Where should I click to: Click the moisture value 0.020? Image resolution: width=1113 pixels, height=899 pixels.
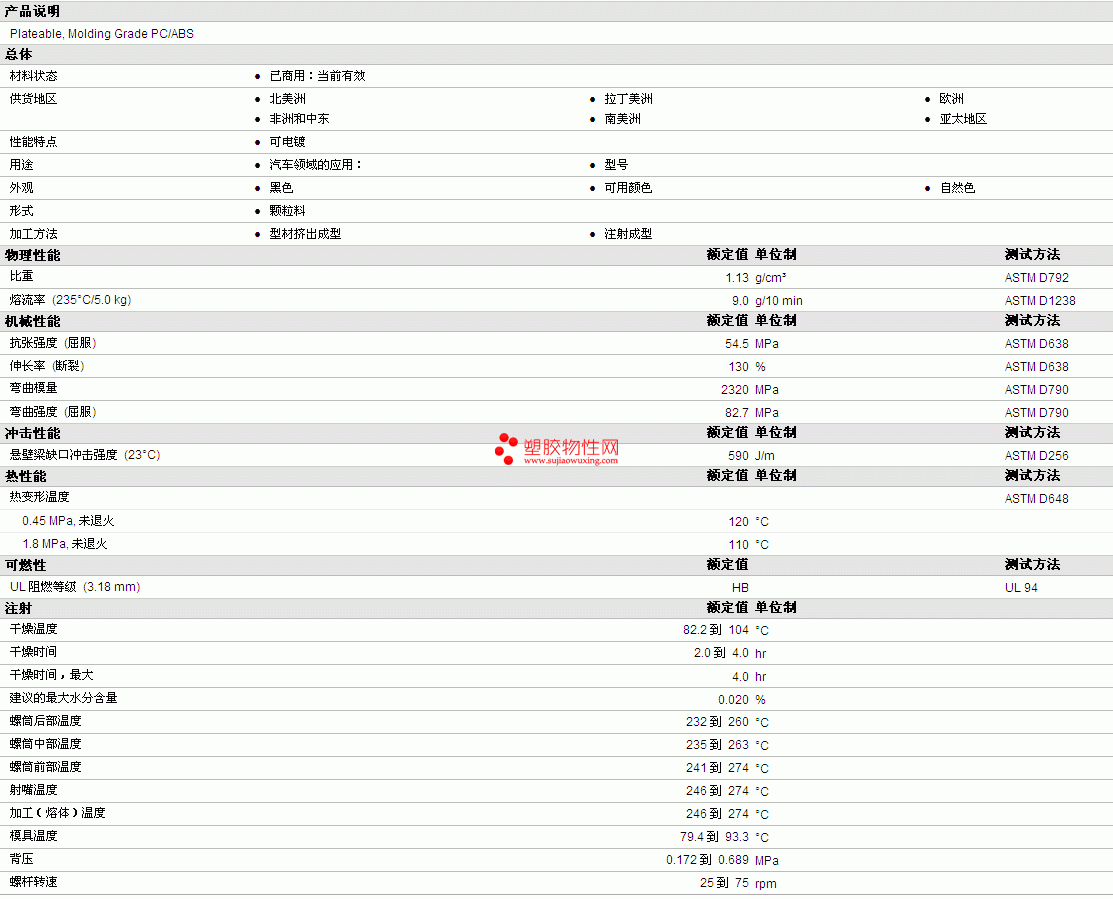click(733, 700)
